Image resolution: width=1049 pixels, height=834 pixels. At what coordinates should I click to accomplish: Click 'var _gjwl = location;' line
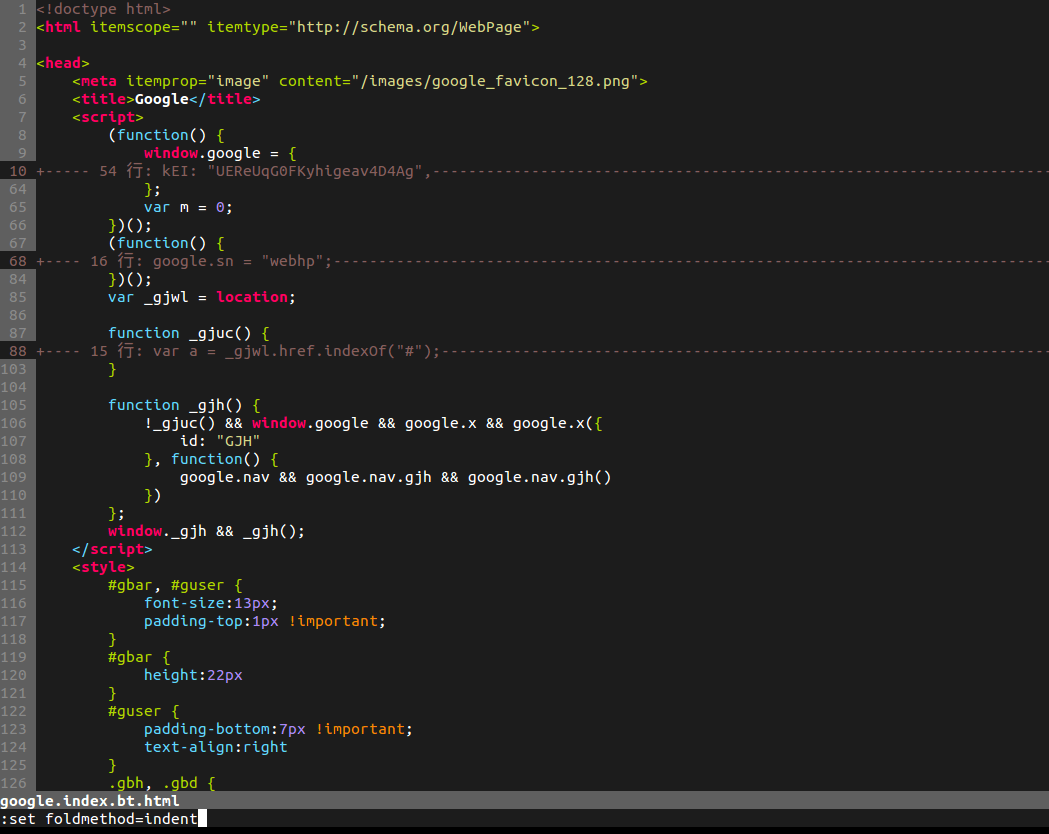pyautogui.click(x=202, y=298)
